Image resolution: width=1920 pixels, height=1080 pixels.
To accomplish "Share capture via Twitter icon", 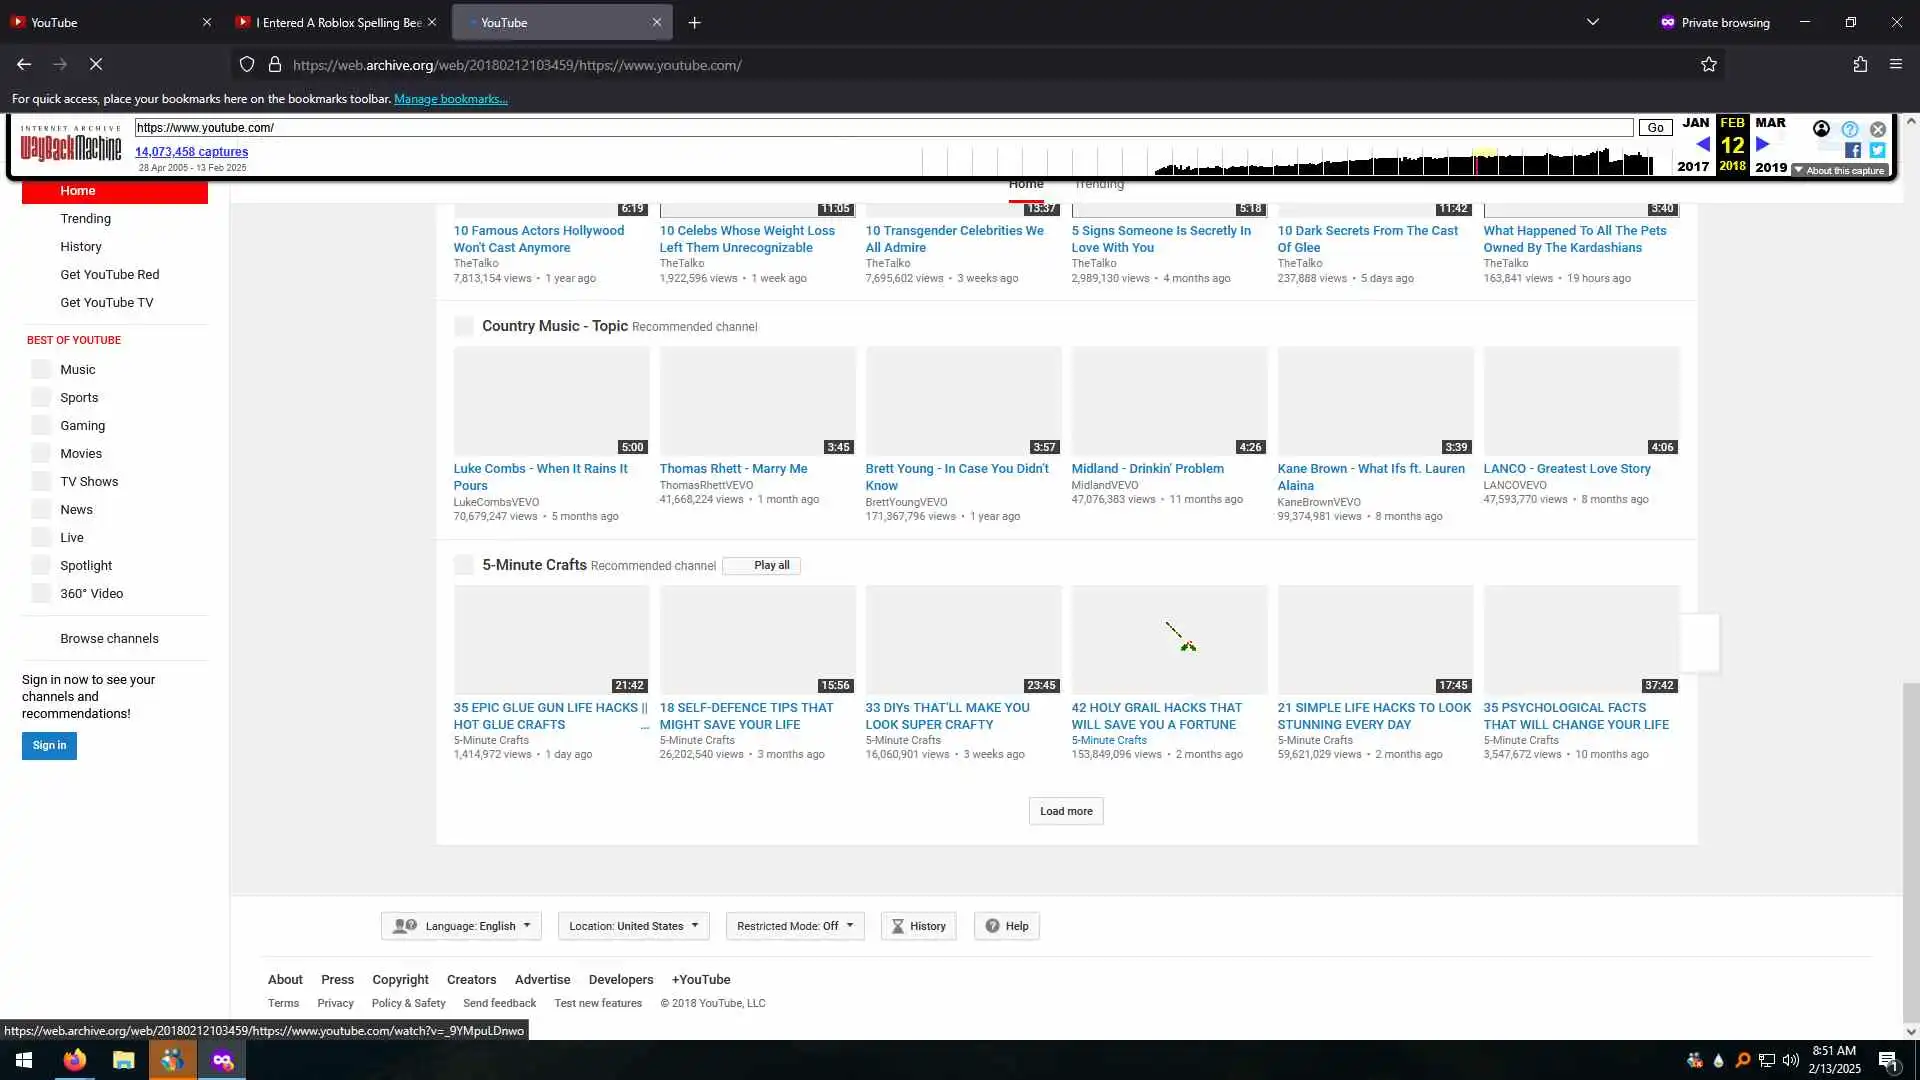I will pyautogui.click(x=1877, y=150).
